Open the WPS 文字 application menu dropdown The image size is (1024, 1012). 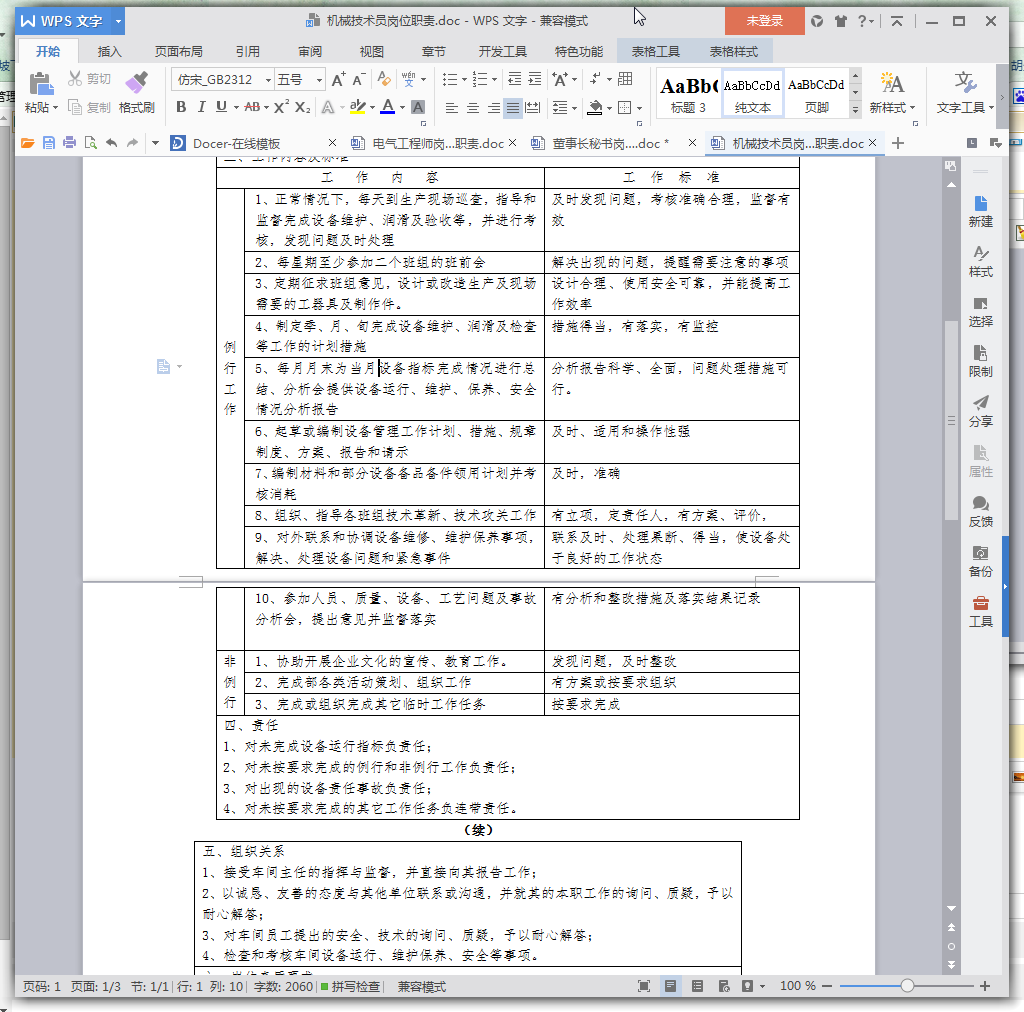118,21
